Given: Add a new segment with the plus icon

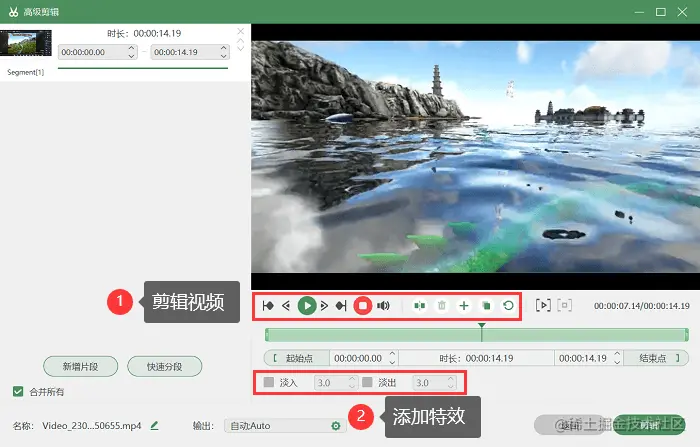Looking at the screenshot, I should click(464, 306).
